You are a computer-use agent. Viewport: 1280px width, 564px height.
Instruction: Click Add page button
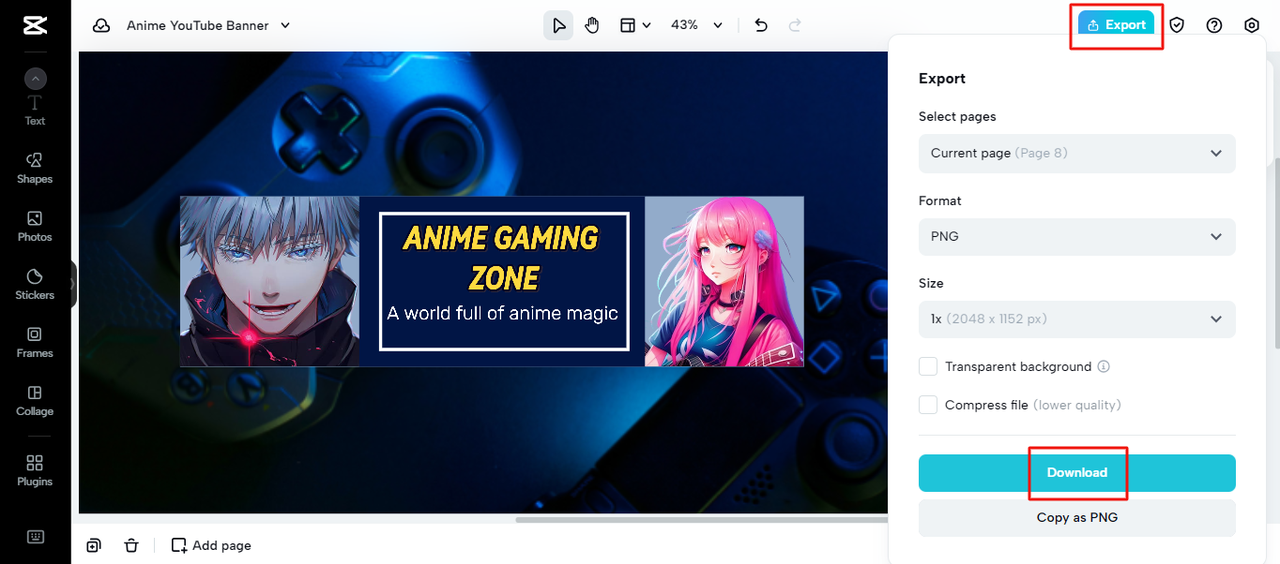(211, 545)
